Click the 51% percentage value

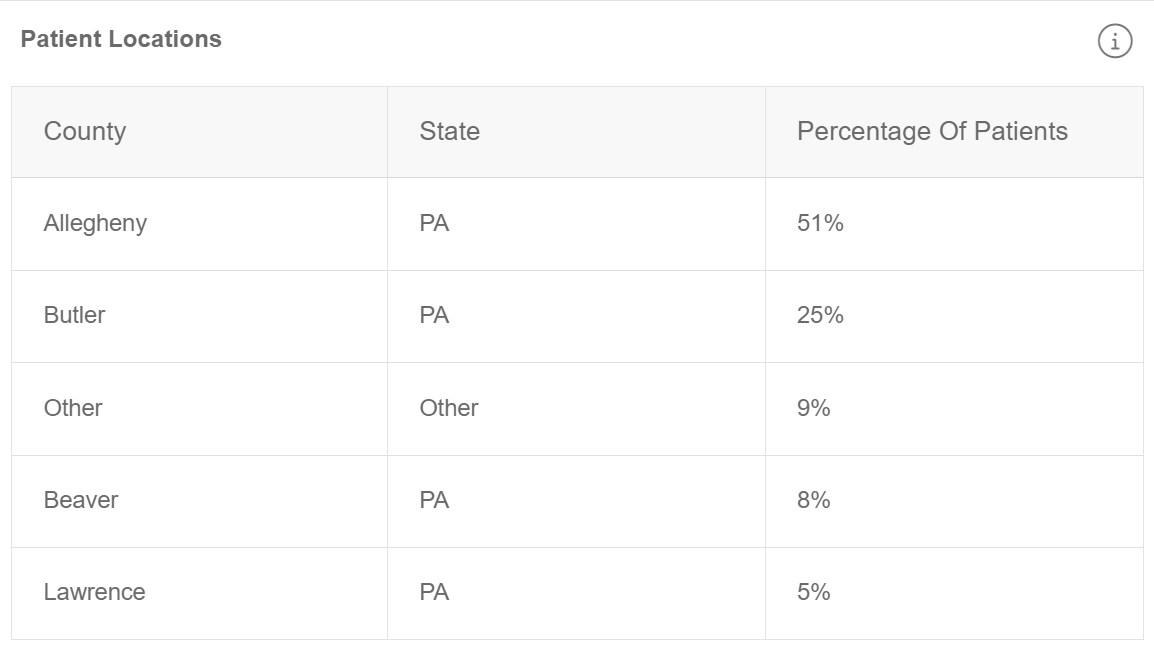point(820,223)
